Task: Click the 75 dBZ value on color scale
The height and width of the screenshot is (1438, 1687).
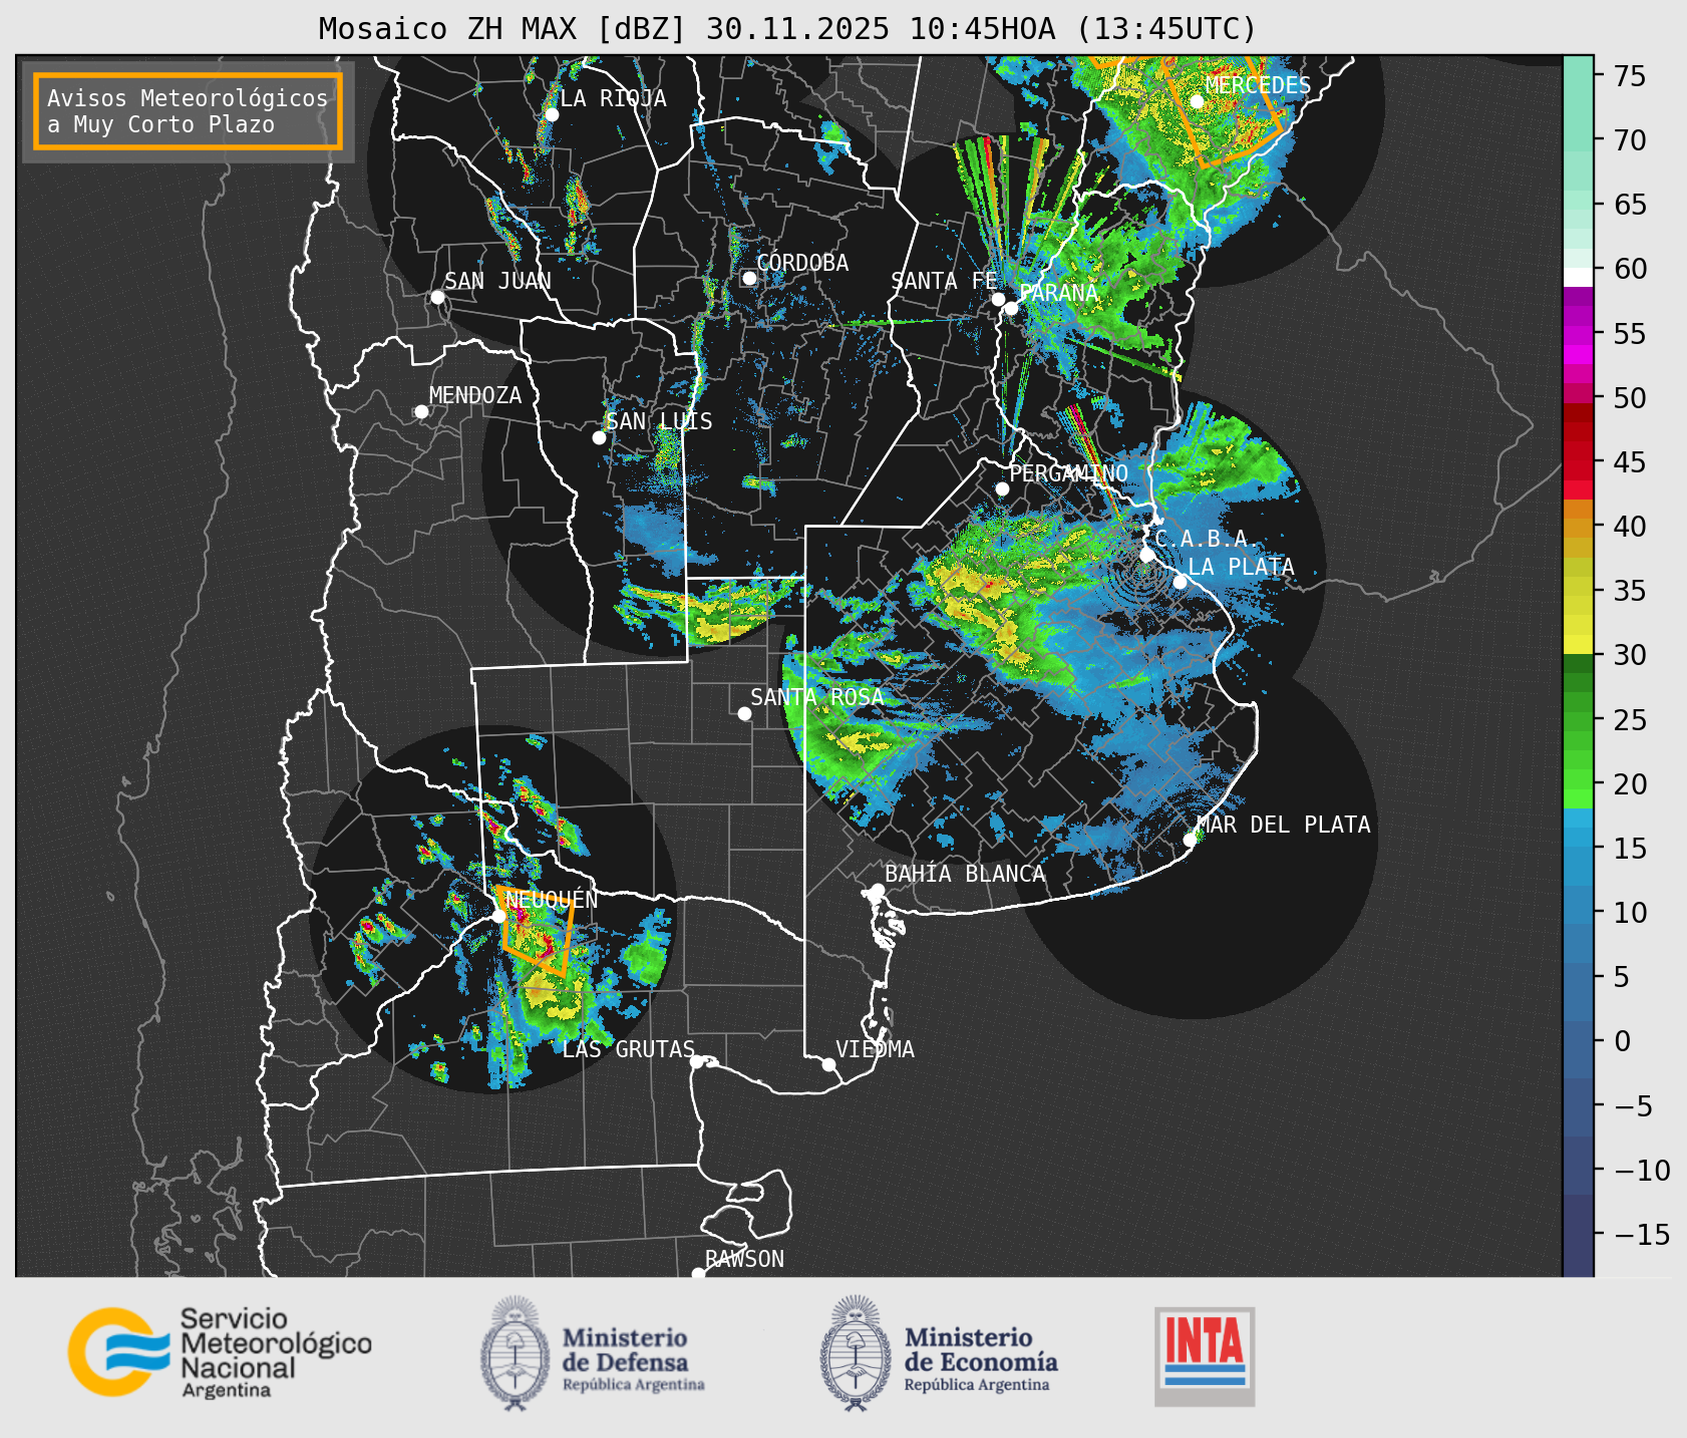Action: pyautogui.click(x=1628, y=76)
